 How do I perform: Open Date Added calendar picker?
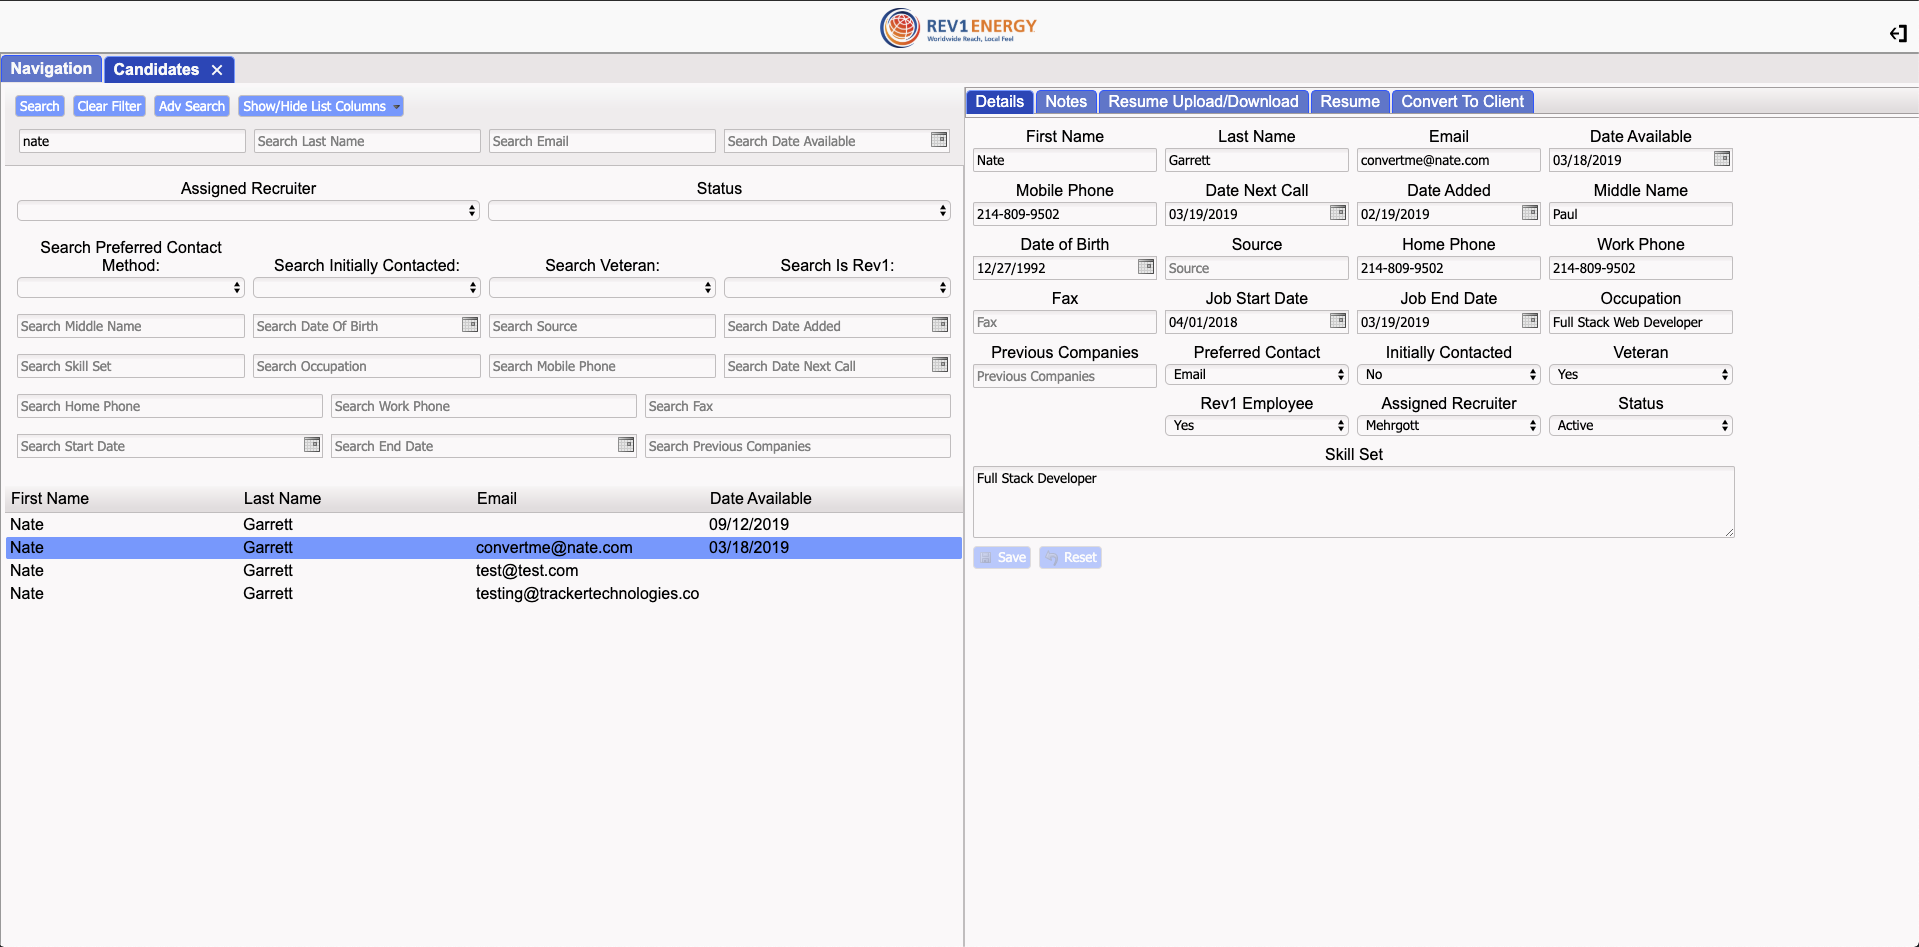point(1530,213)
